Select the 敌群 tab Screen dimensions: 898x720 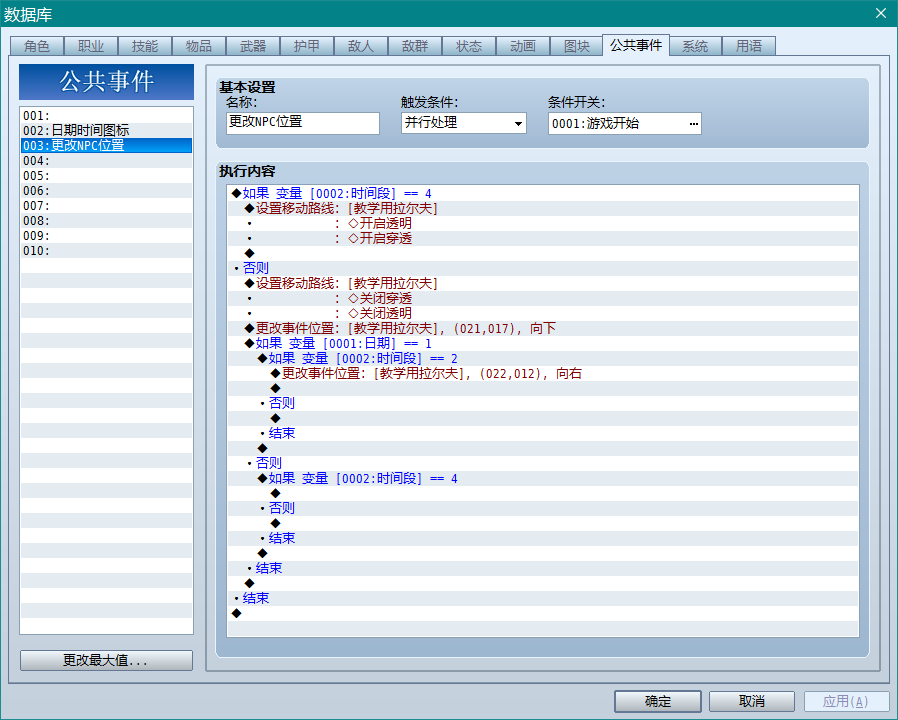(415, 46)
